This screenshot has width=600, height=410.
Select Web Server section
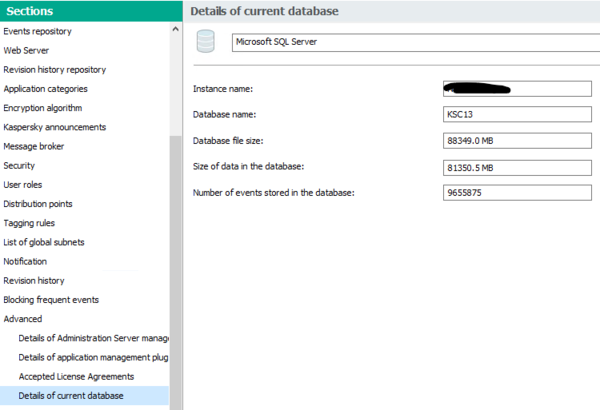26,50
